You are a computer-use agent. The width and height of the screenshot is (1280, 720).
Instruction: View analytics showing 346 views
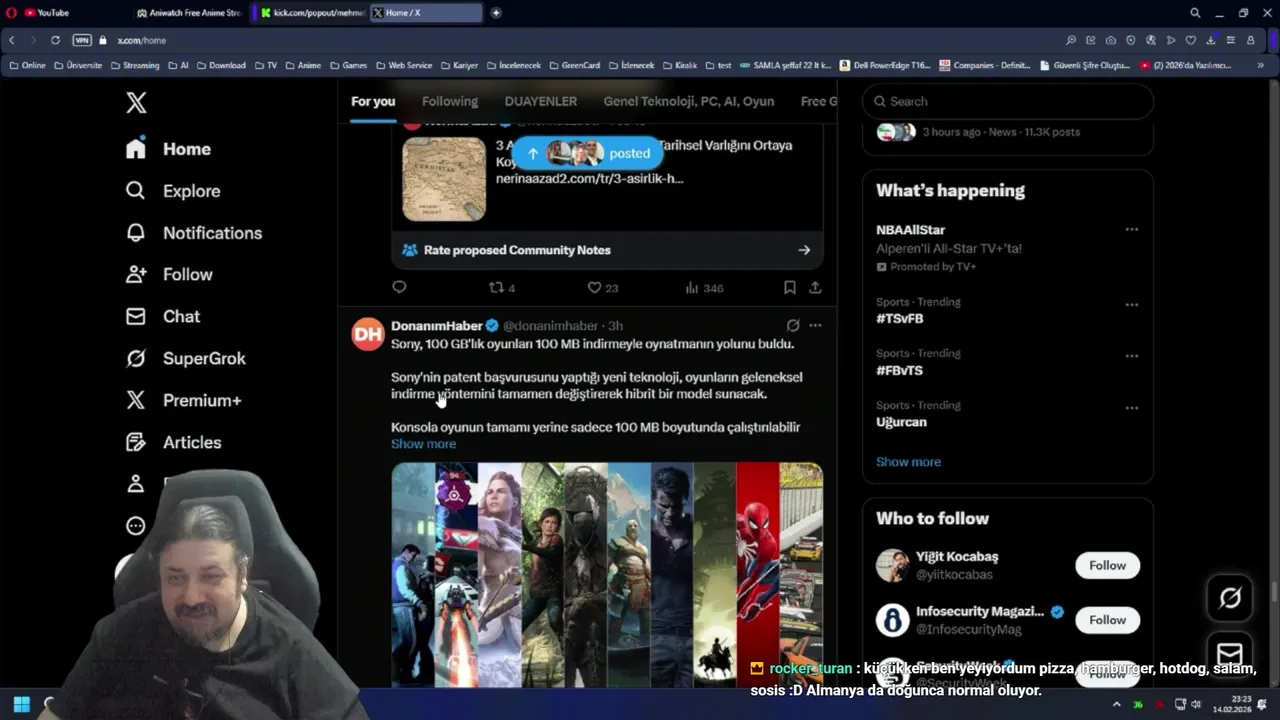click(704, 287)
